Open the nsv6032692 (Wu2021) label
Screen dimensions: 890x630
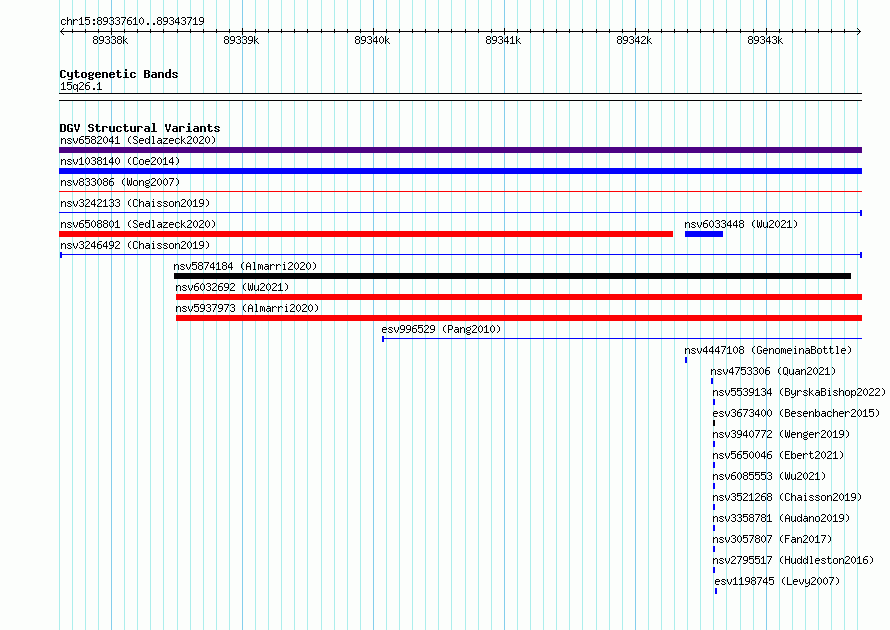tap(232, 287)
